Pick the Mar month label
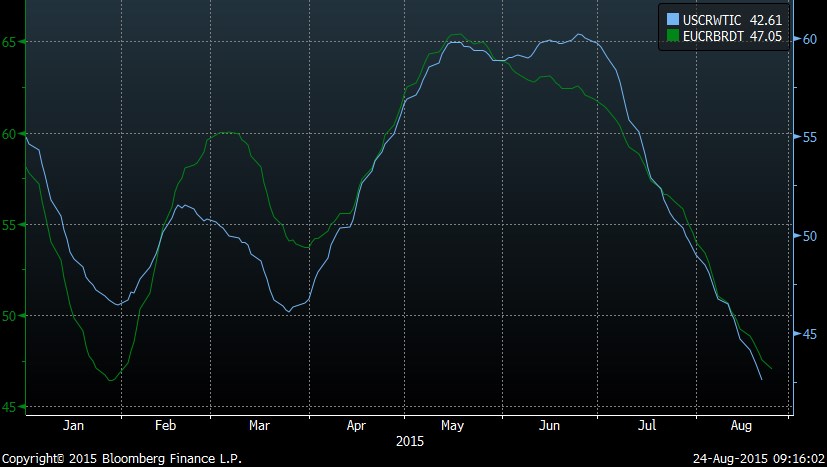Screen dimensions: 827x467 (259, 426)
